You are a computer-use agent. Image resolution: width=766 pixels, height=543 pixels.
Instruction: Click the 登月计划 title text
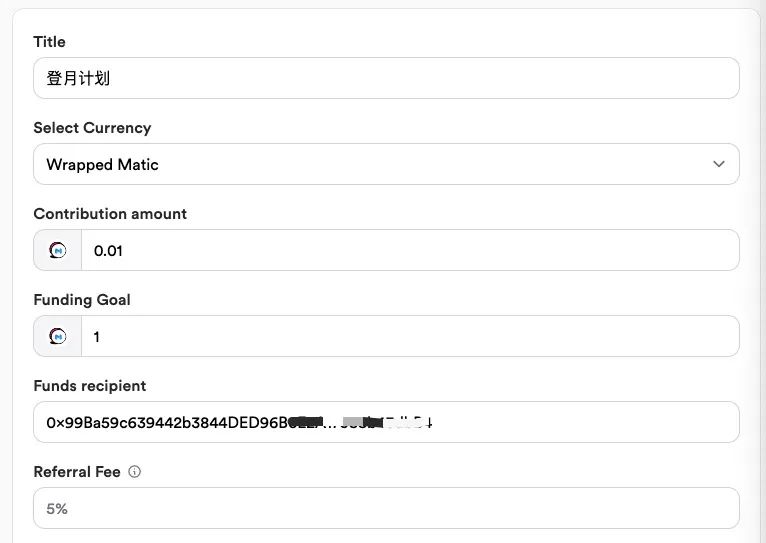[78, 78]
